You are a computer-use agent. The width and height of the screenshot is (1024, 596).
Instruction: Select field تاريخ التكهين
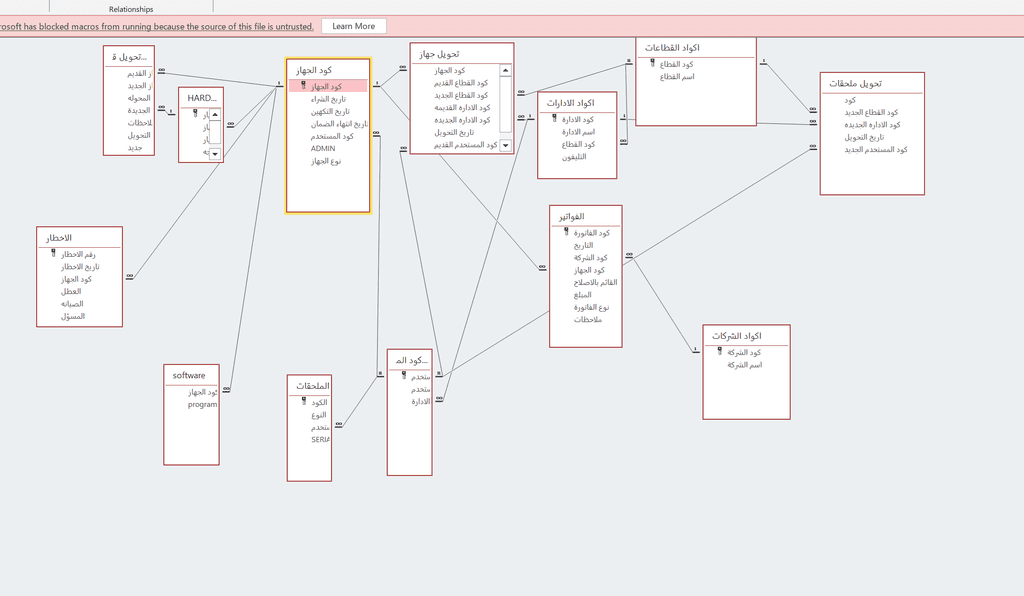coord(328,111)
